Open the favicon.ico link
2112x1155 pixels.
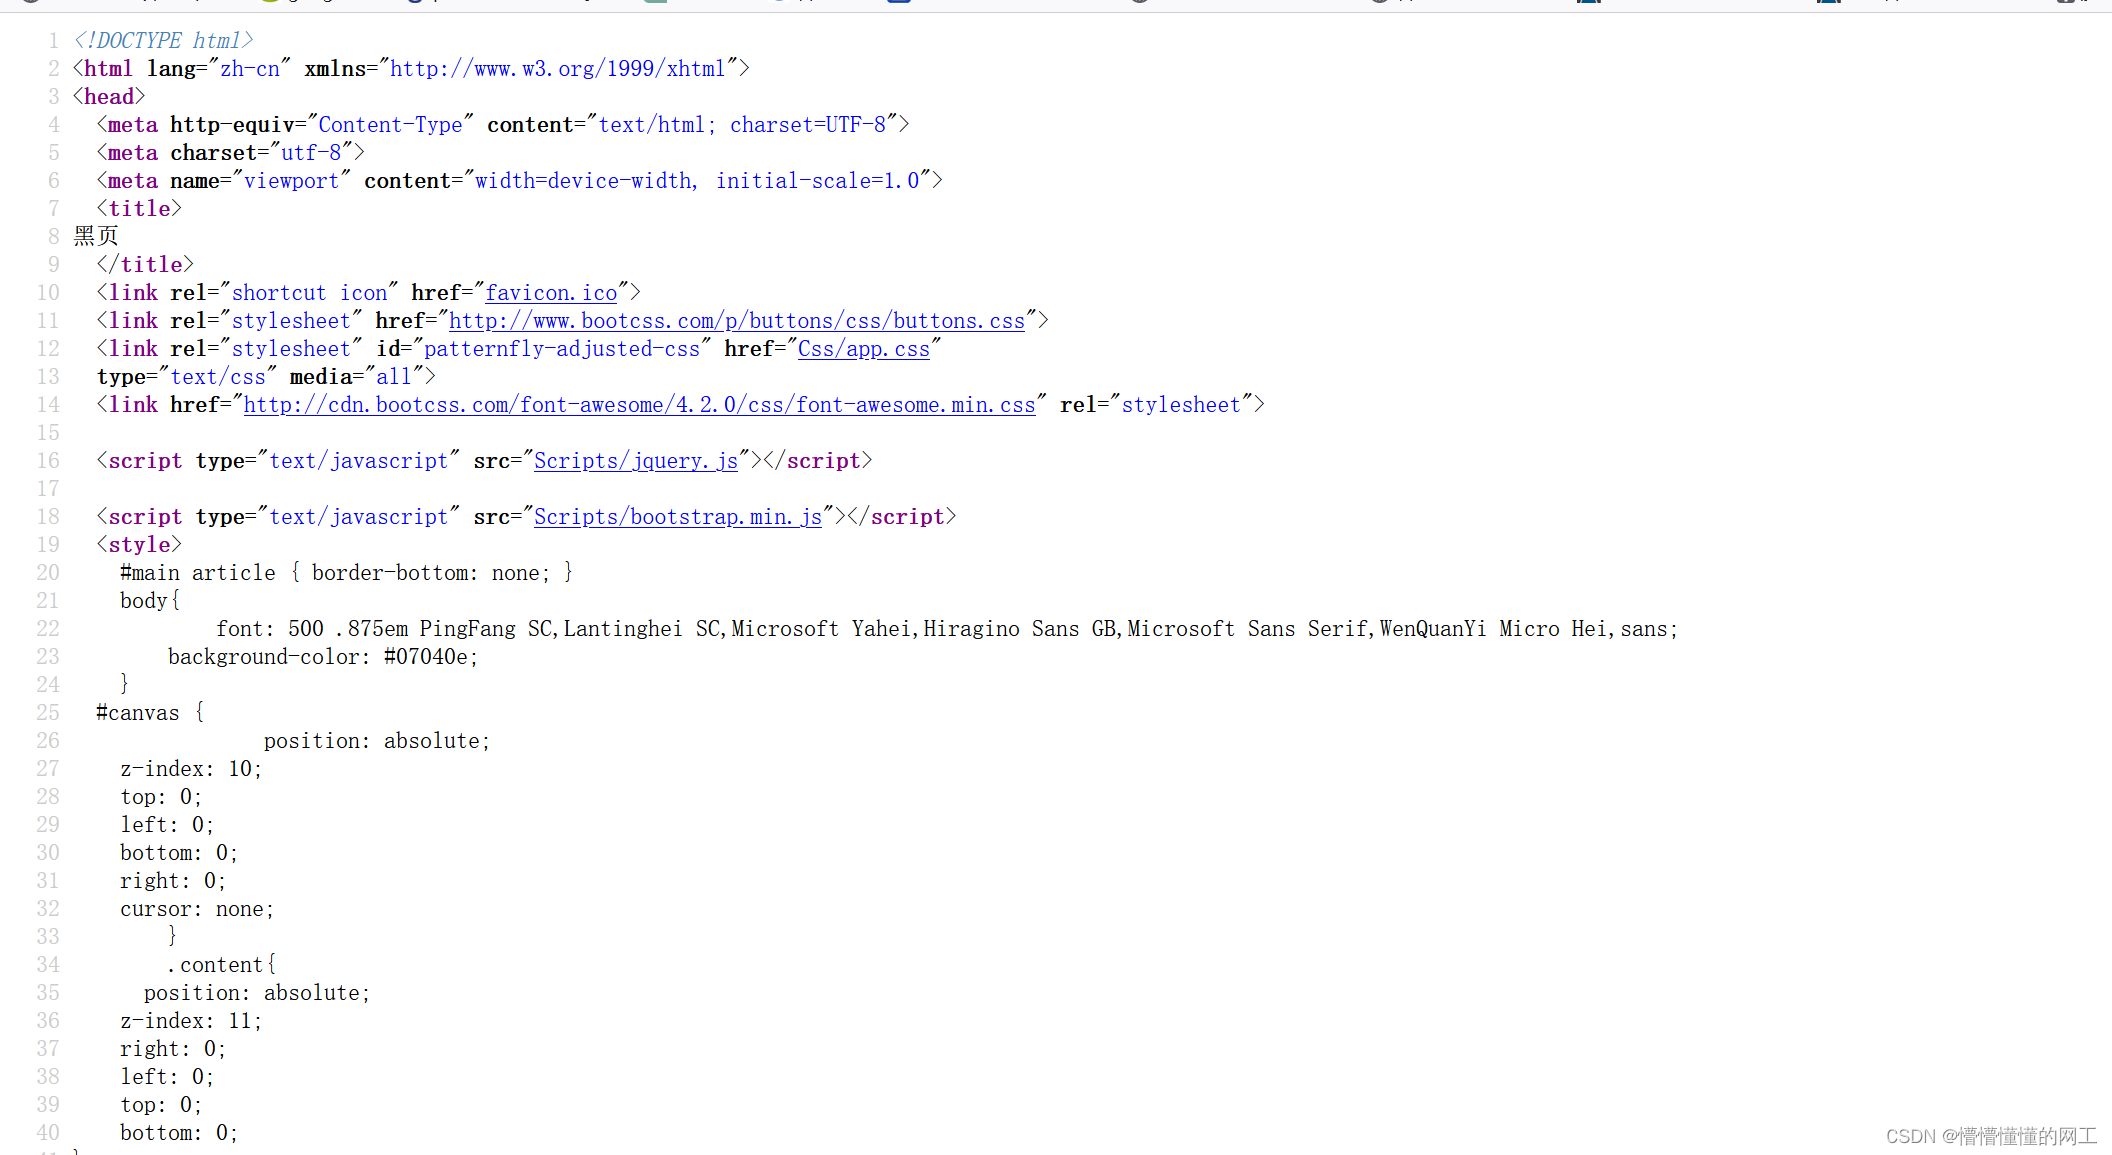coord(551,293)
